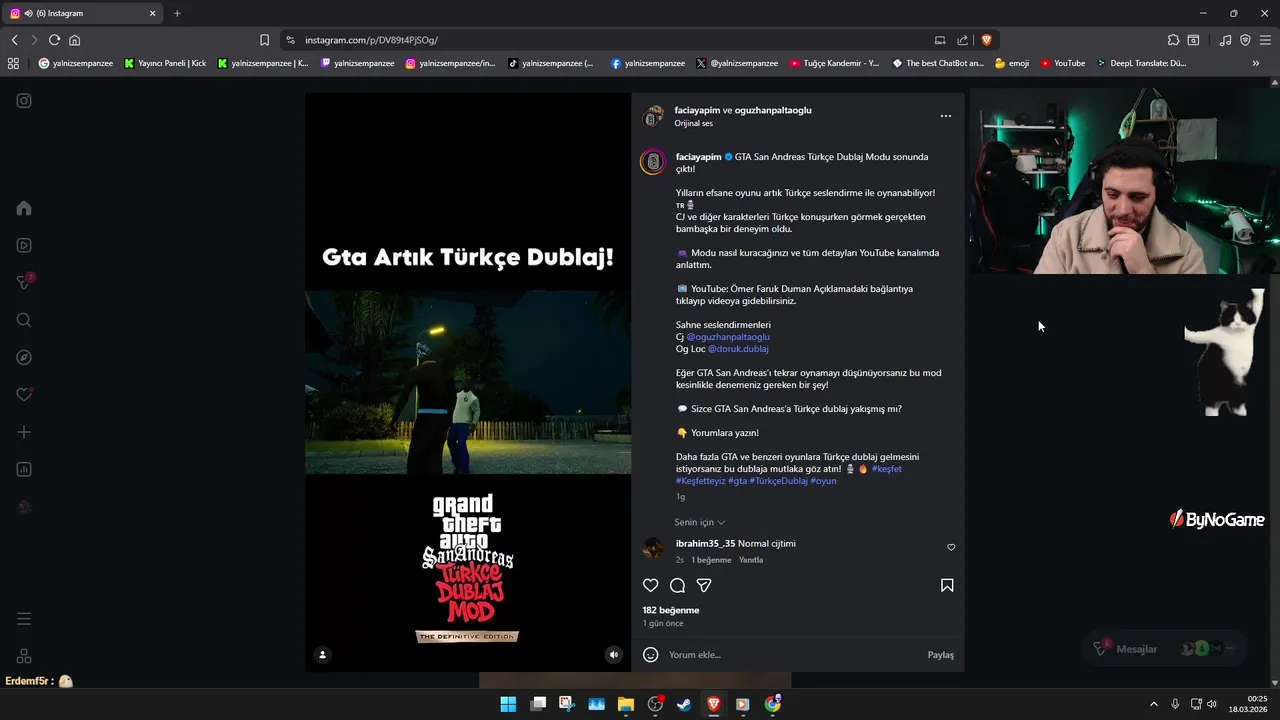Viewport: 1280px width, 720px height.
Task: Open the Mesajlar floating messages button
Action: tap(1165, 649)
